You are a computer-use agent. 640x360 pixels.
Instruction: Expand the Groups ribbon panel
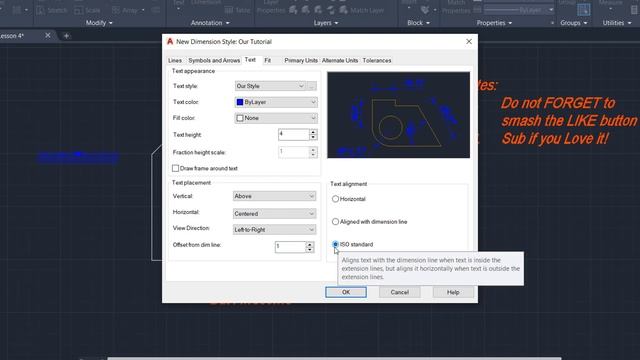[573, 23]
